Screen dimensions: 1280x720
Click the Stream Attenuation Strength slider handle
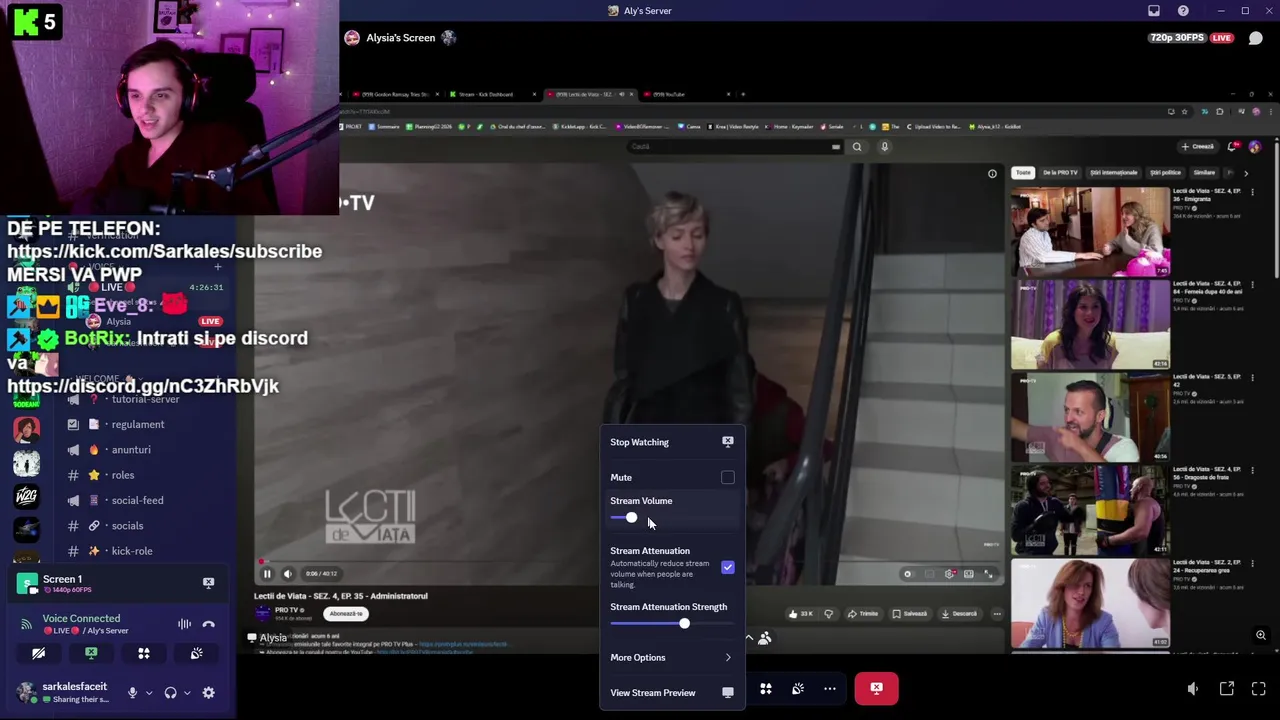pos(684,624)
